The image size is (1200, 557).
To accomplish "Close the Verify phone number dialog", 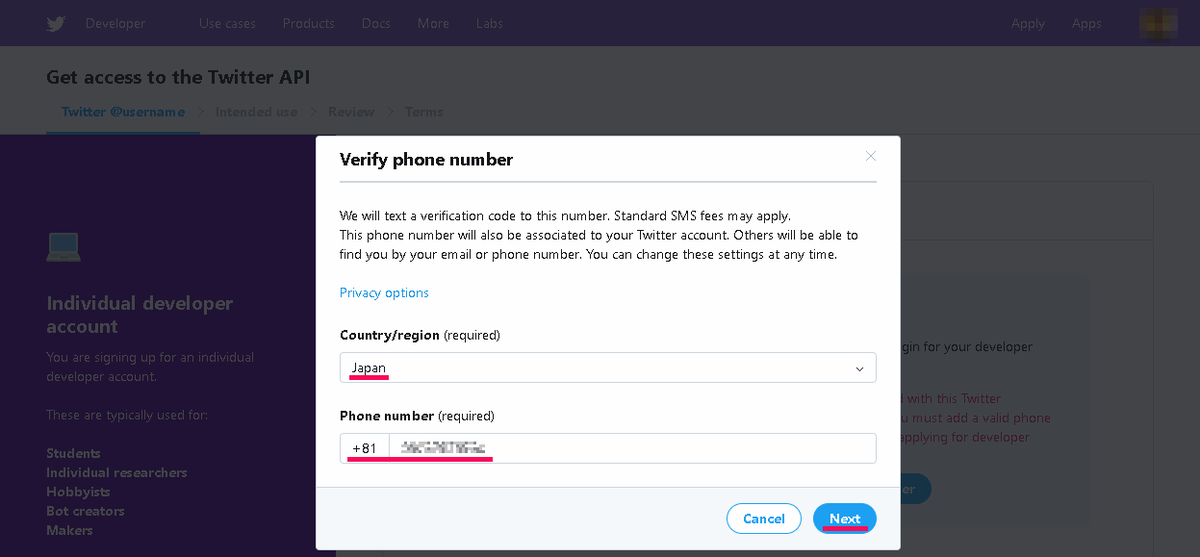I will click(x=870, y=156).
